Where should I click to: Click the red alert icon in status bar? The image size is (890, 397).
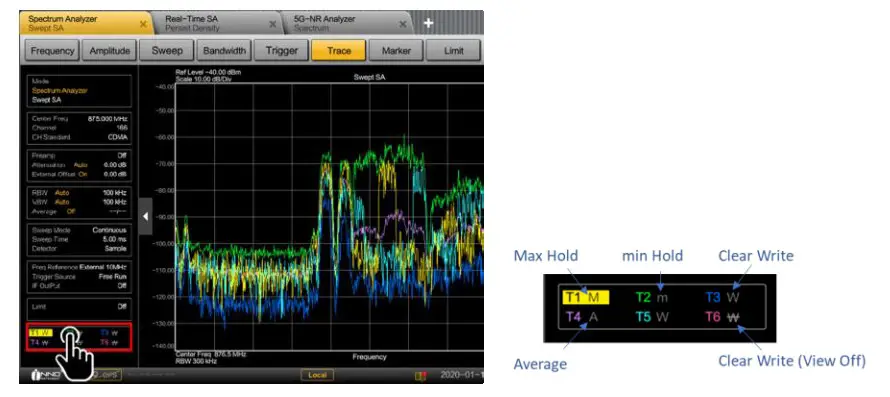click(x=421, y=375)
